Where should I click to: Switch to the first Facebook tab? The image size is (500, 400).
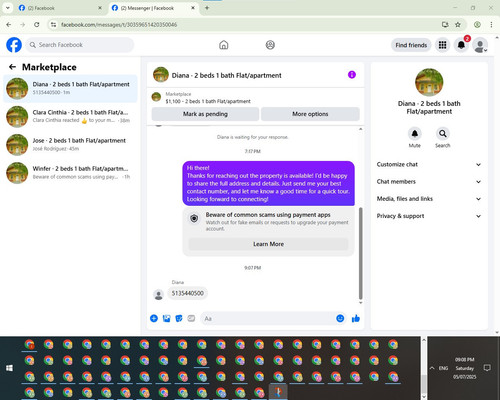60,8
